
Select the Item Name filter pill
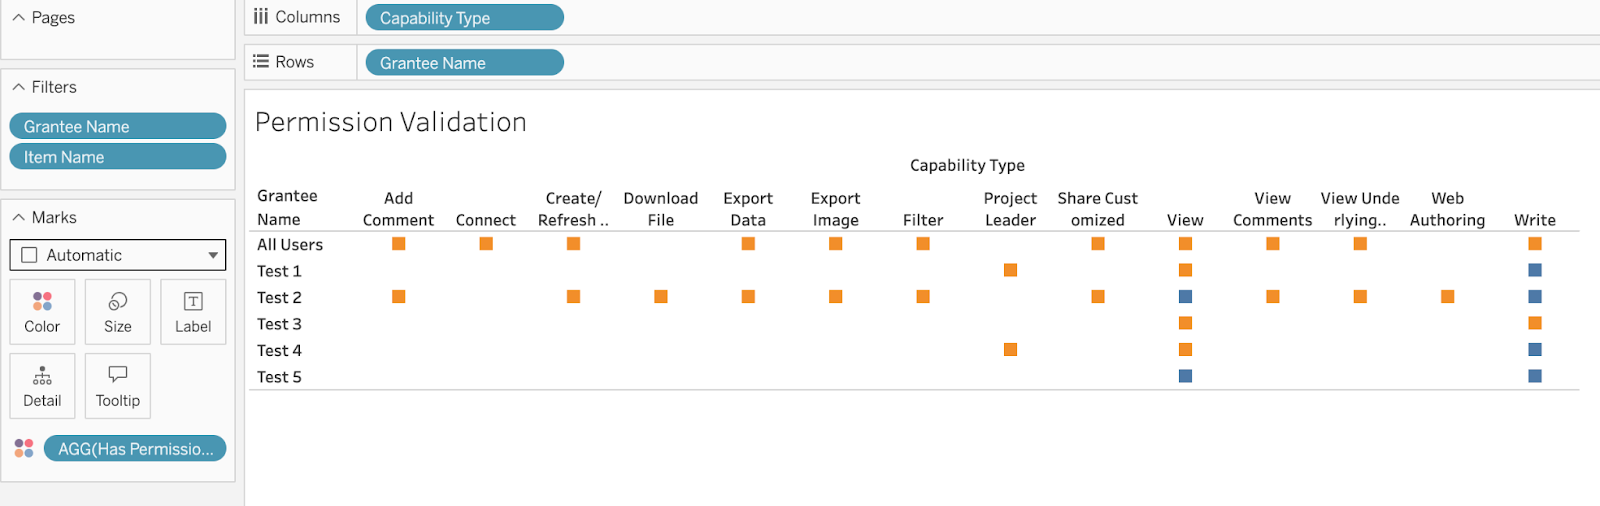click(118, 157)
